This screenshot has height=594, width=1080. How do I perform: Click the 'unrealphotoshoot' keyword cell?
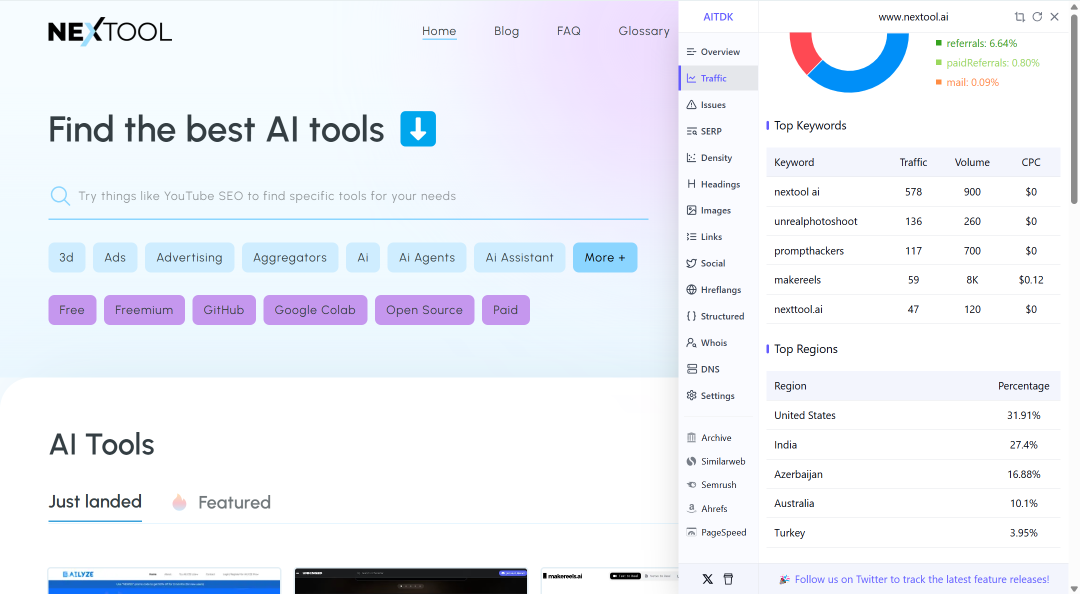click(x=816, y=221)
